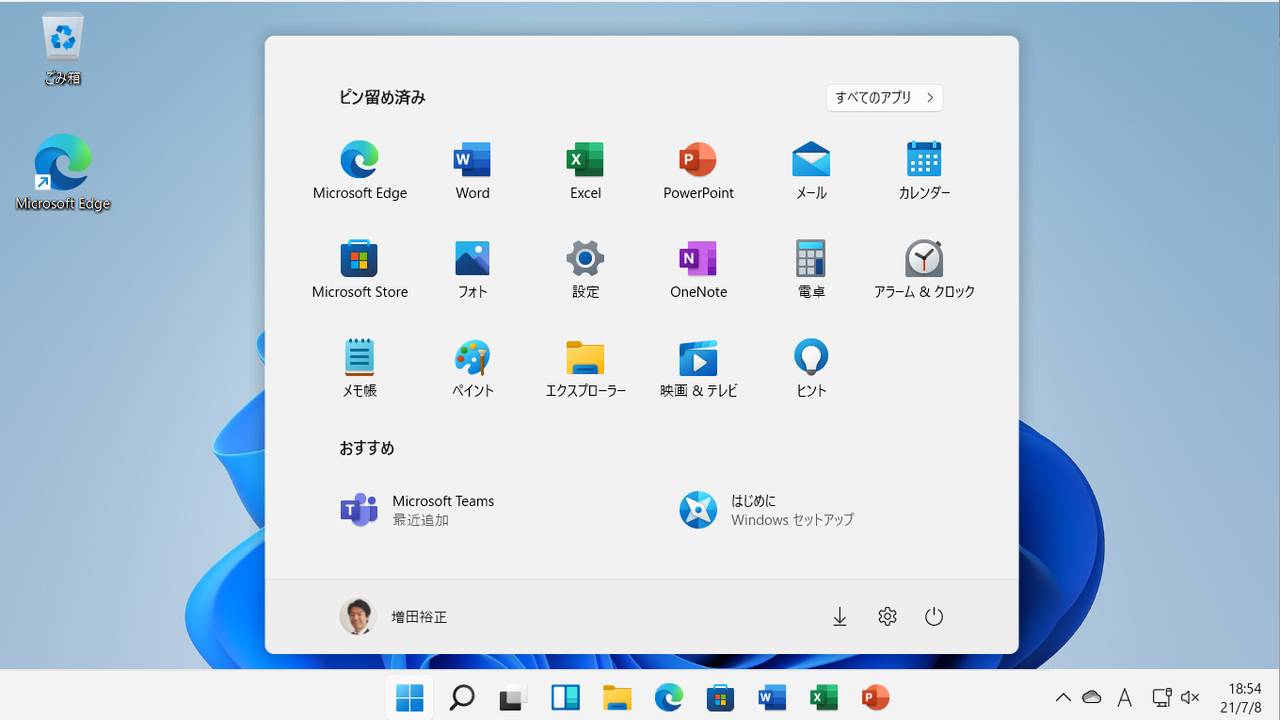Open Microsoft Store from the taskbar

point(720,697)
